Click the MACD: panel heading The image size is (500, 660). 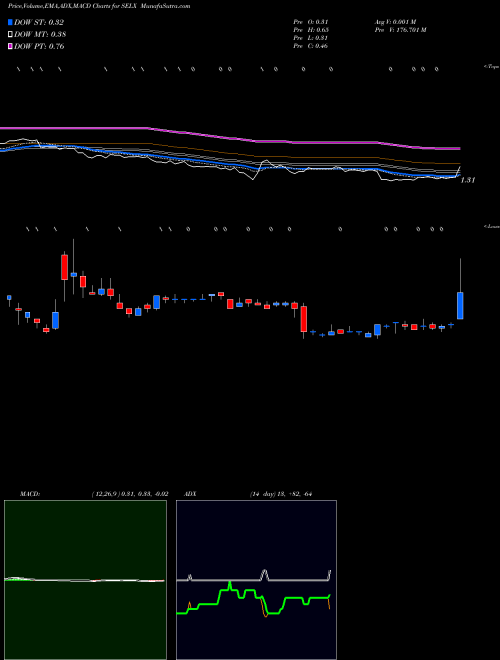point(30,494)
